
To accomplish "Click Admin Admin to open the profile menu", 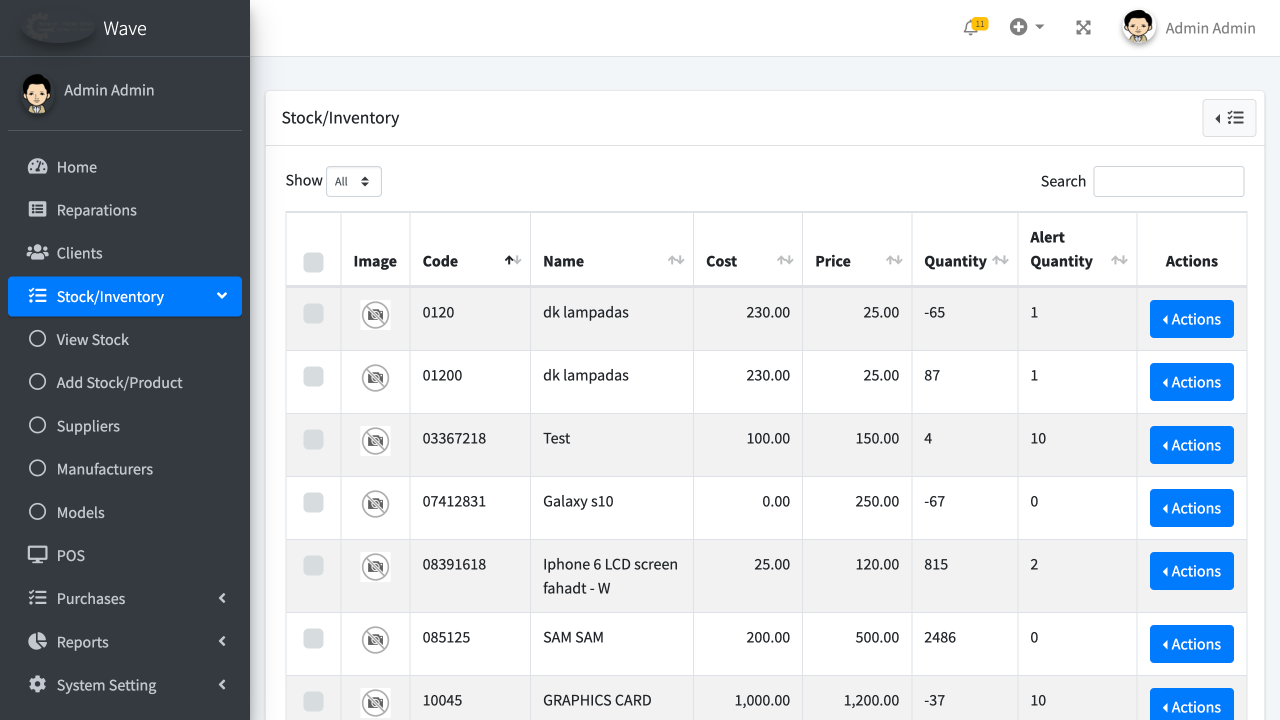I will 1210,27.
